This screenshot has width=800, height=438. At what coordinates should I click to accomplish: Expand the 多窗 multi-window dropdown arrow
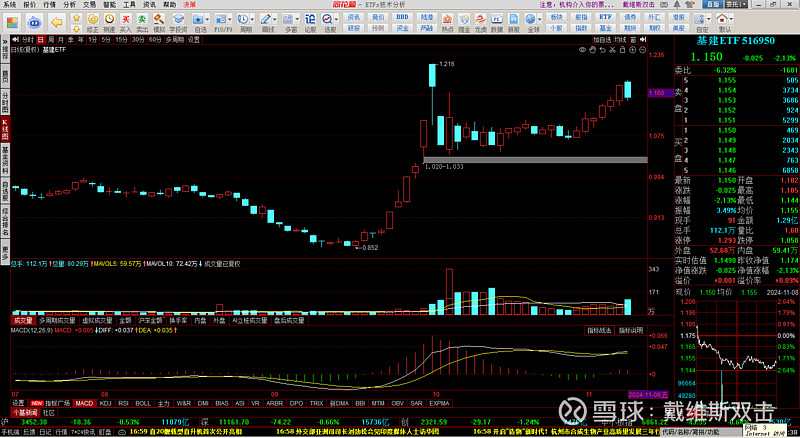point(297,19)
